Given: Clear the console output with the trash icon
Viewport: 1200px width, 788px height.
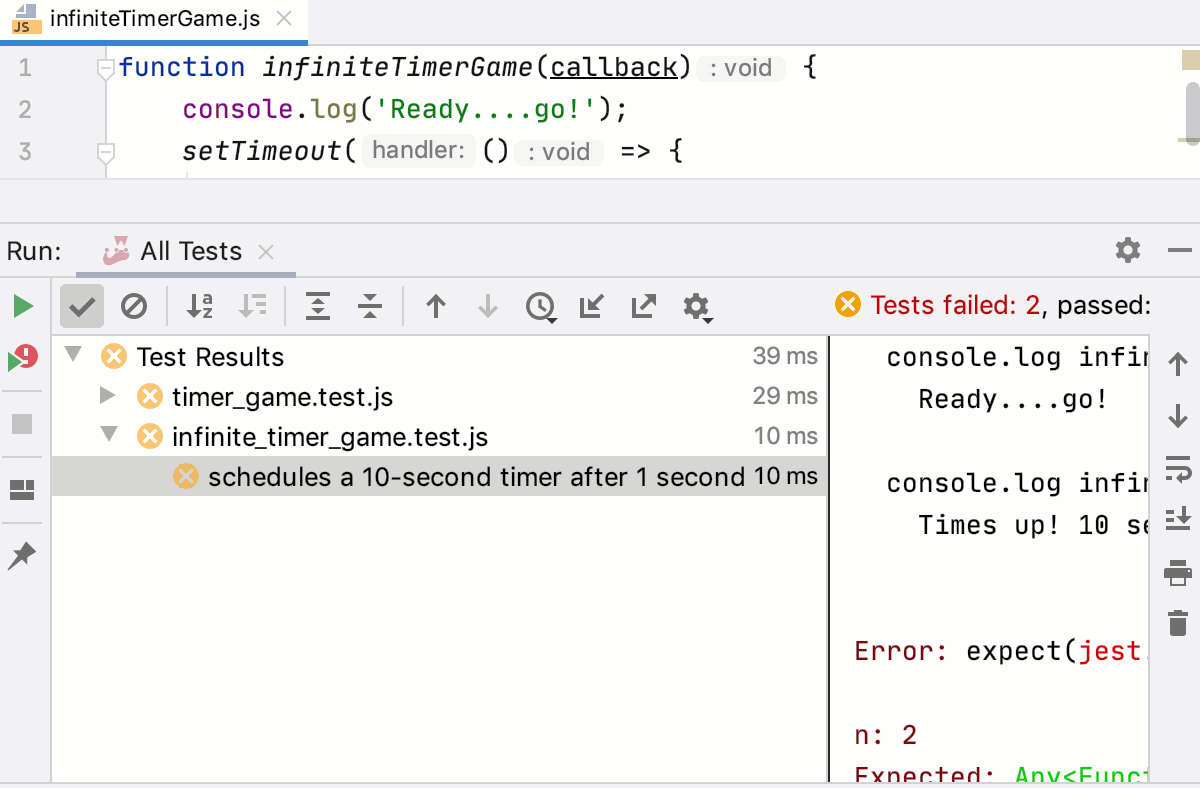Looking at the screenshot, I should point(1177,622).
